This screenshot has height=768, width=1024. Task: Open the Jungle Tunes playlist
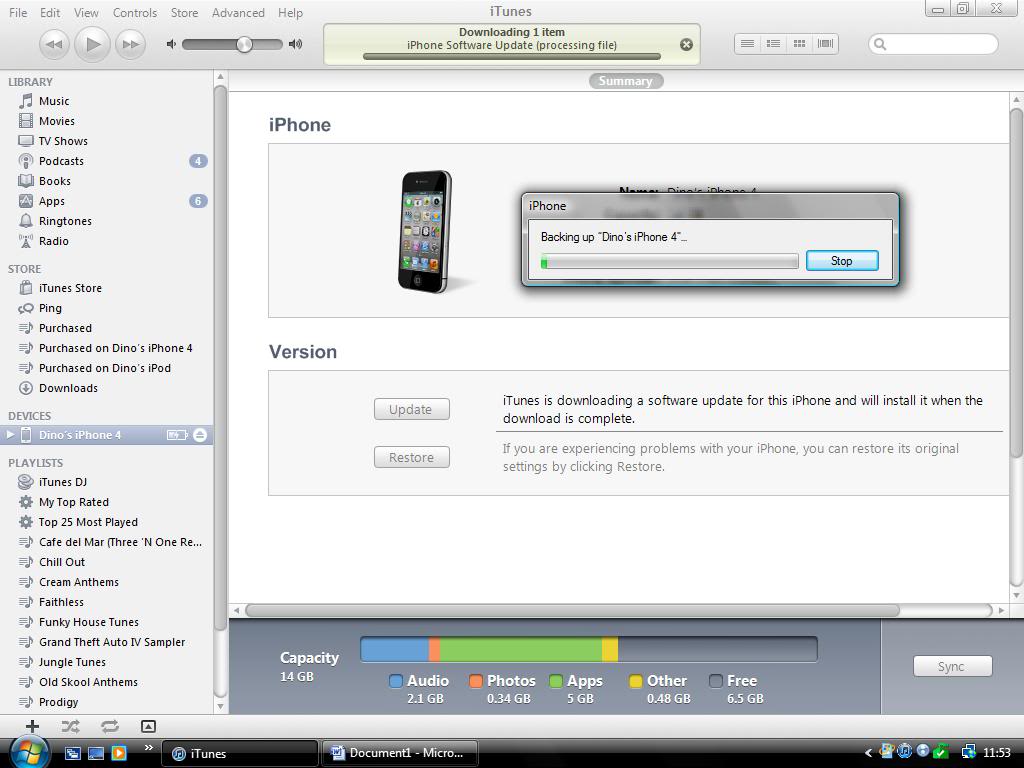pos(72,662)
